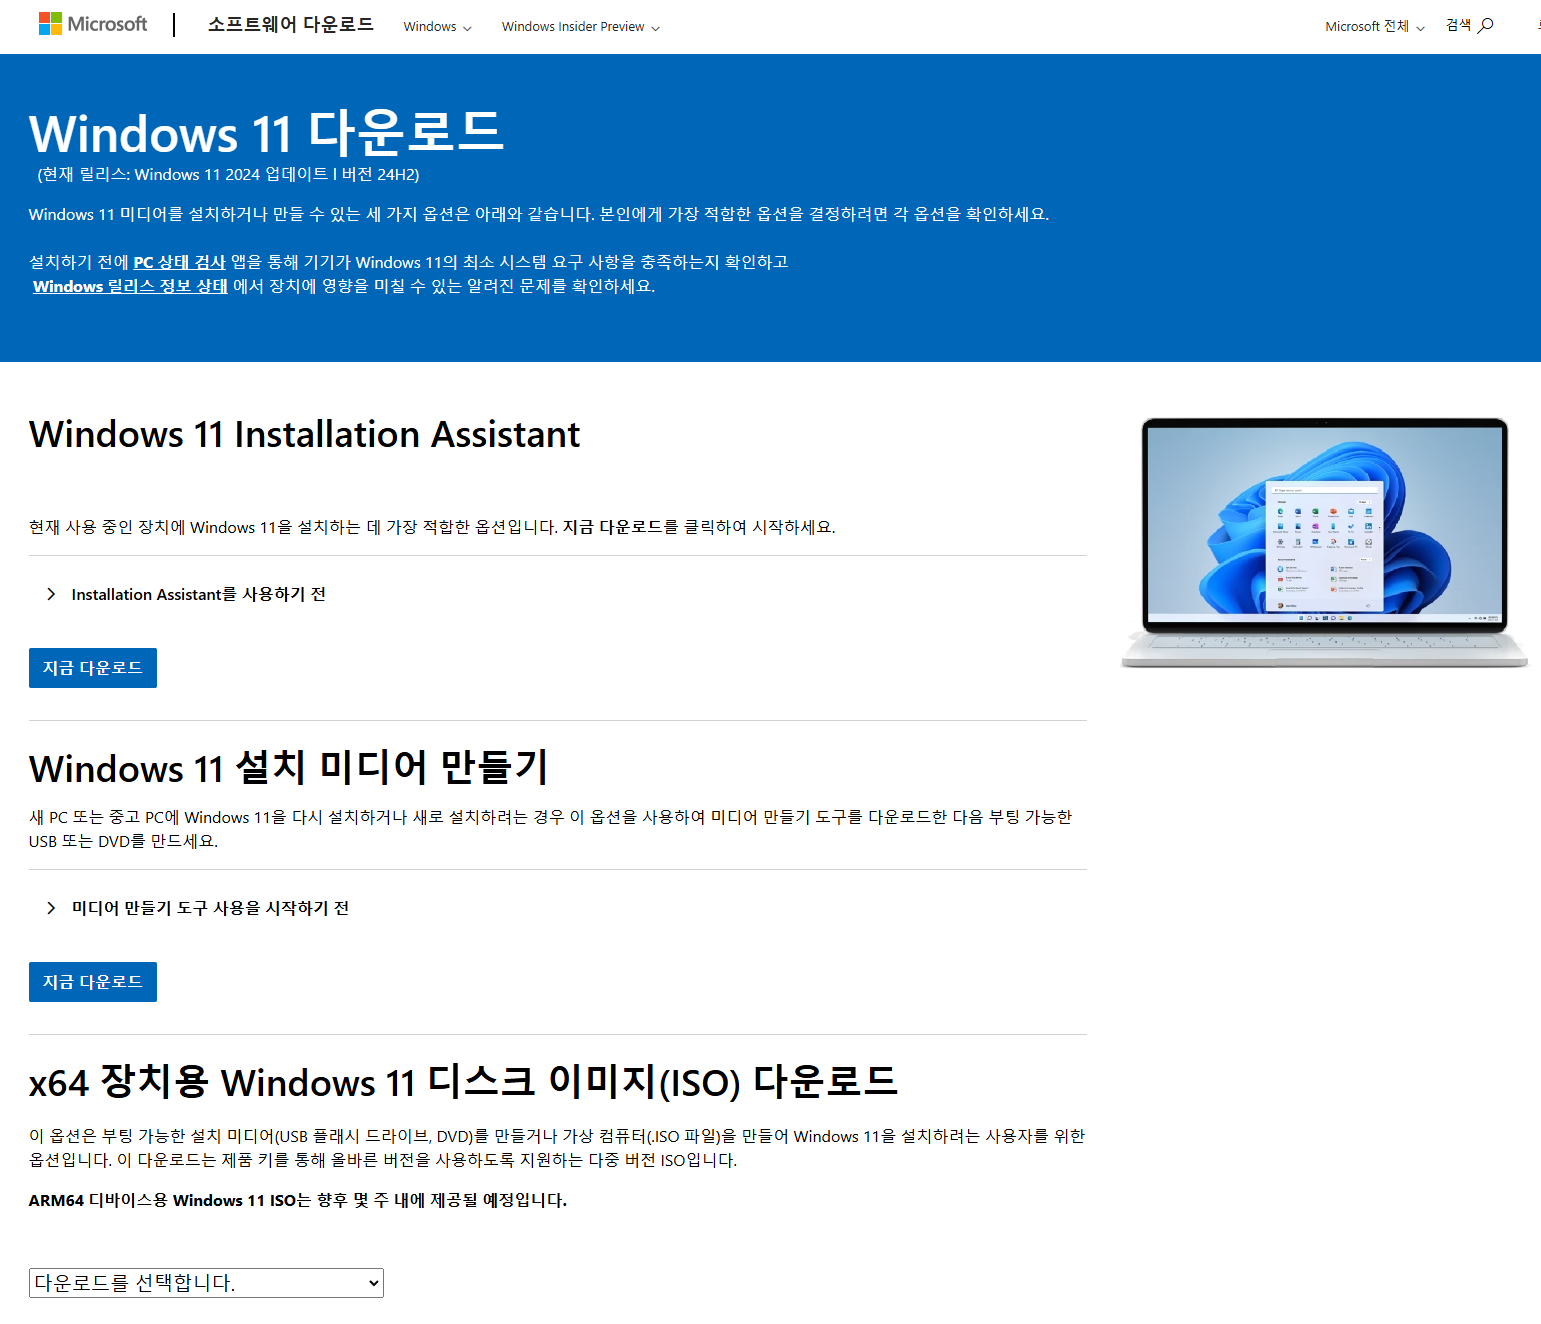Click Windows in the top navigation bar
The width and height of the screenshot is (1541, 1324).
429,27
